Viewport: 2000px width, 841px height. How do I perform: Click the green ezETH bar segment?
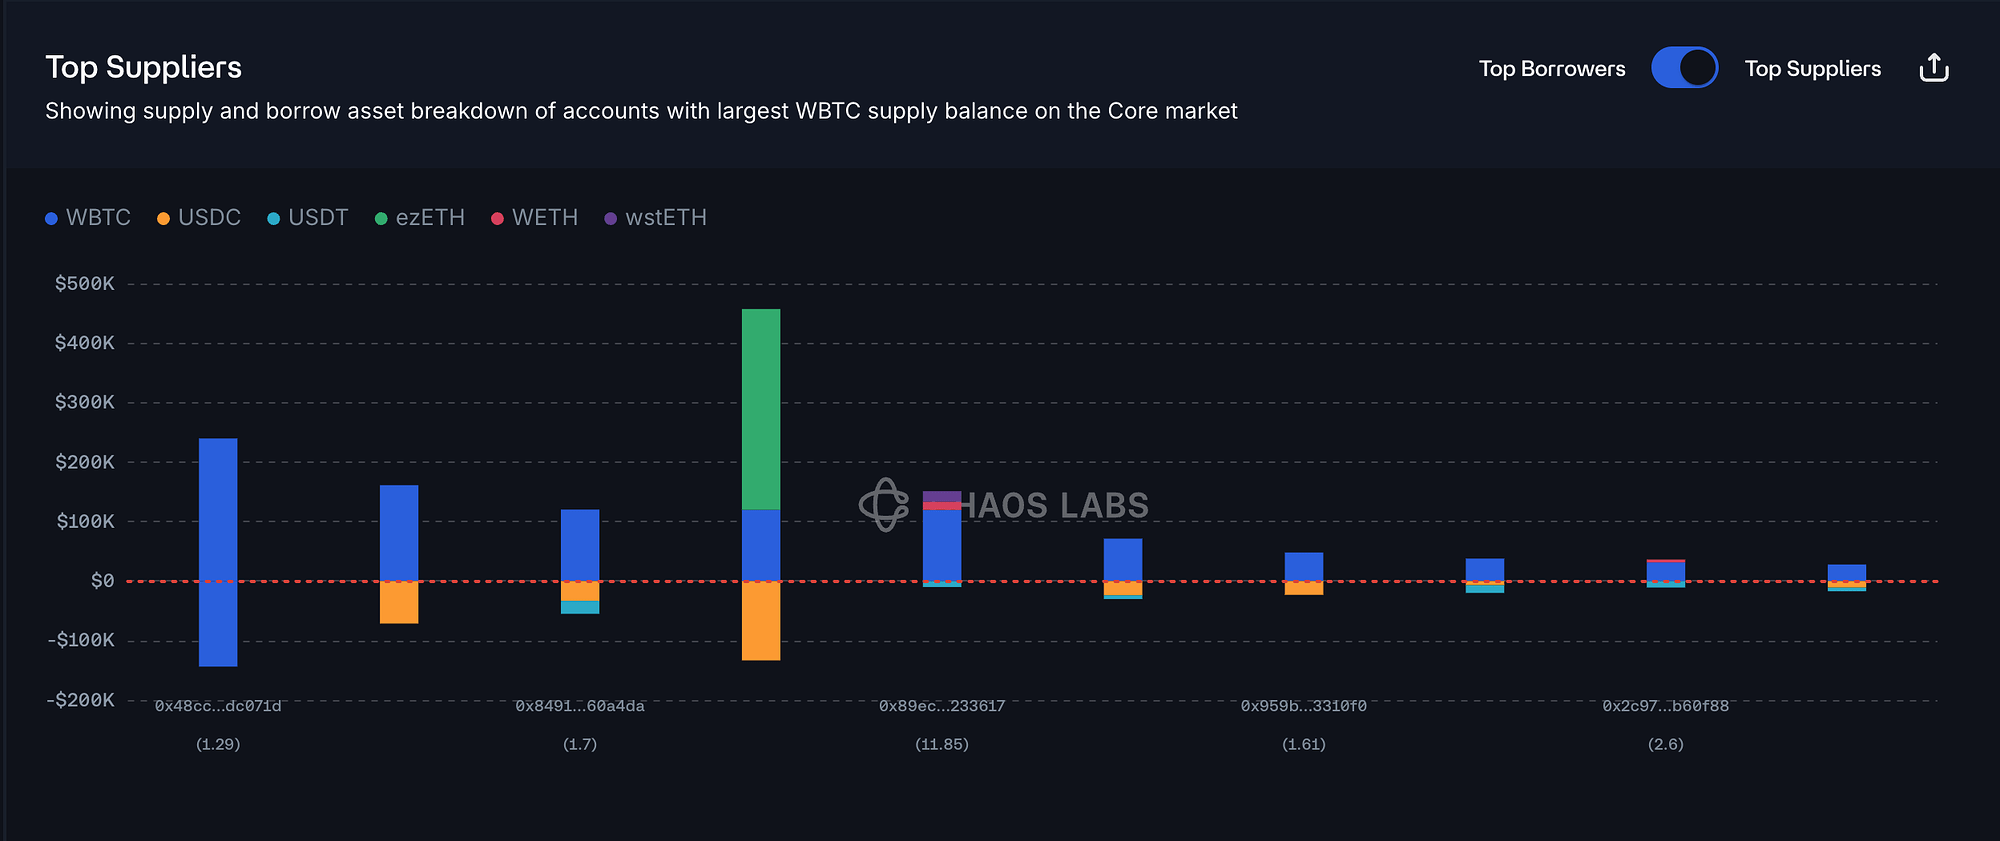(x=761, y=409)
